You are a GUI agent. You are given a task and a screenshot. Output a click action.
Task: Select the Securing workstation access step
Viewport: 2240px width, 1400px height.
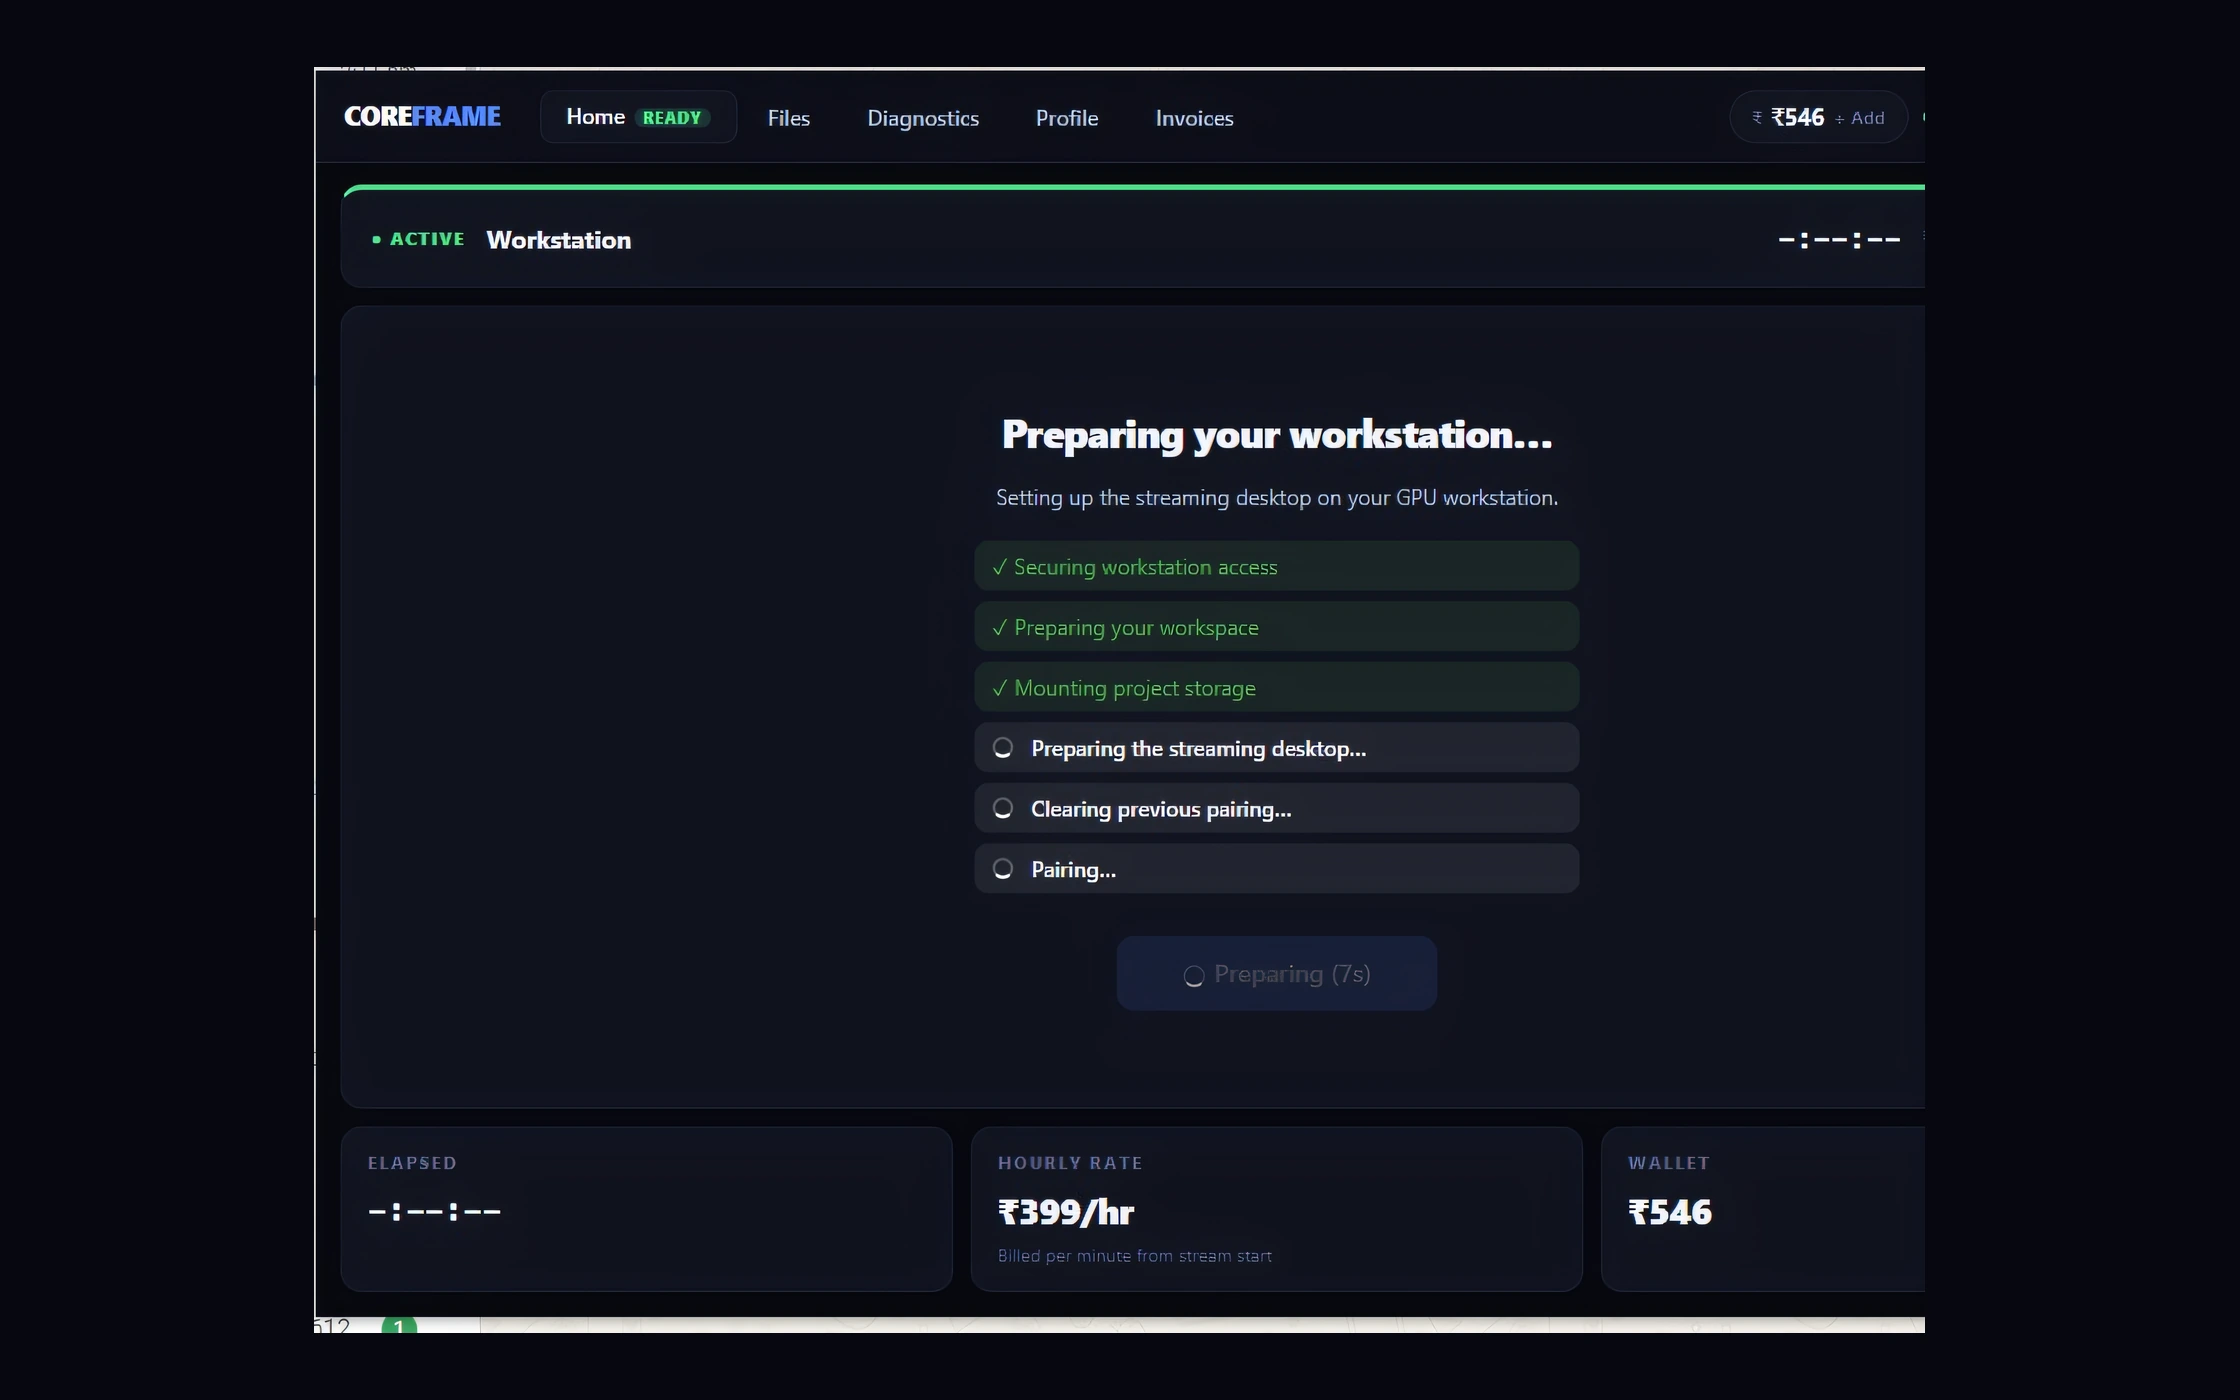[1276, 566]
